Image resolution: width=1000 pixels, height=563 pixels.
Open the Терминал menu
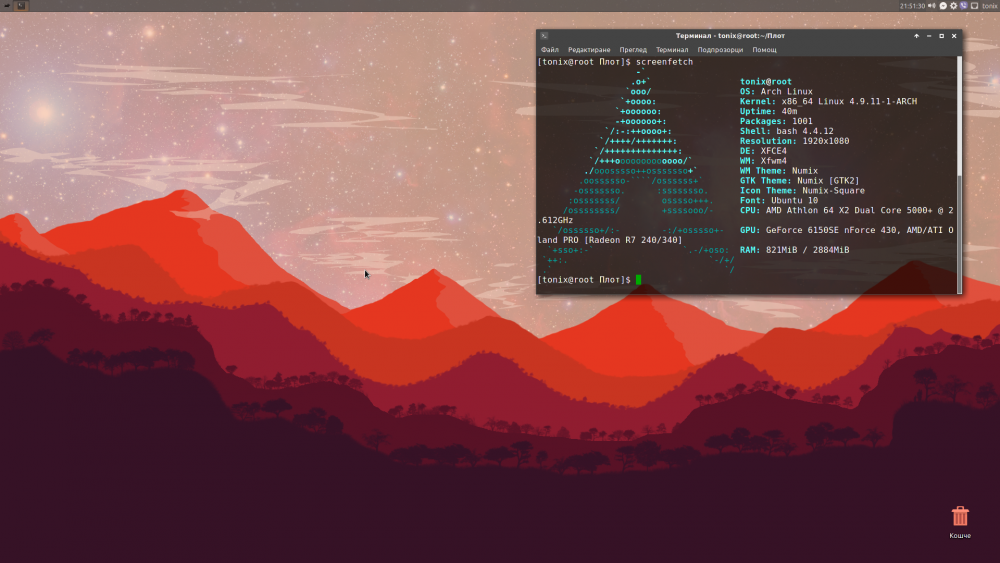tap(672, 50)
